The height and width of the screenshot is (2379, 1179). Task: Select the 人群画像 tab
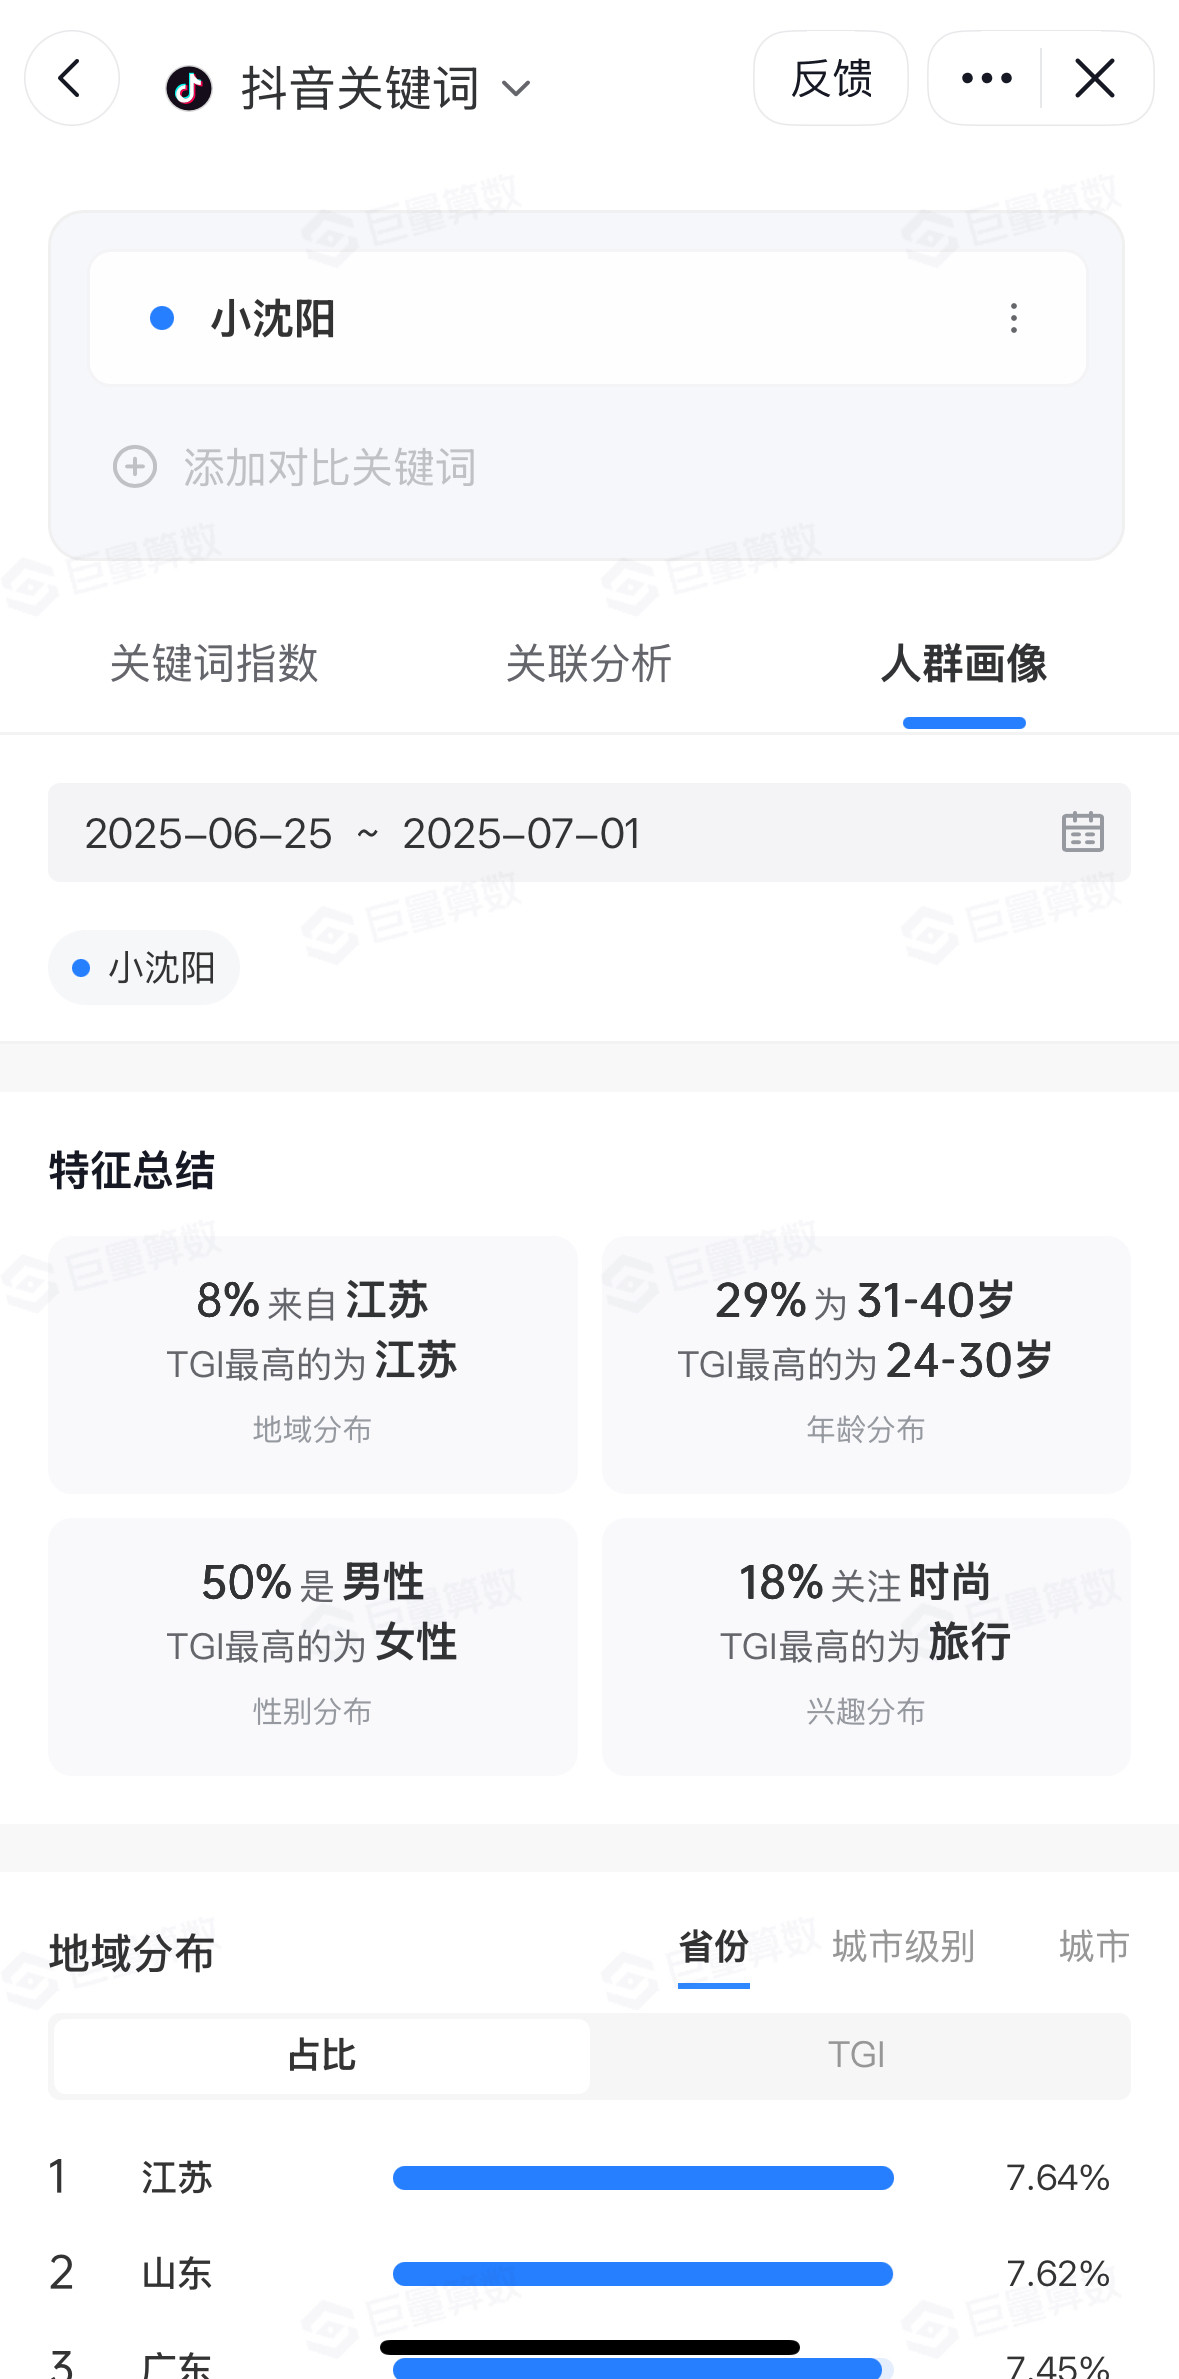tap(964, 663)
